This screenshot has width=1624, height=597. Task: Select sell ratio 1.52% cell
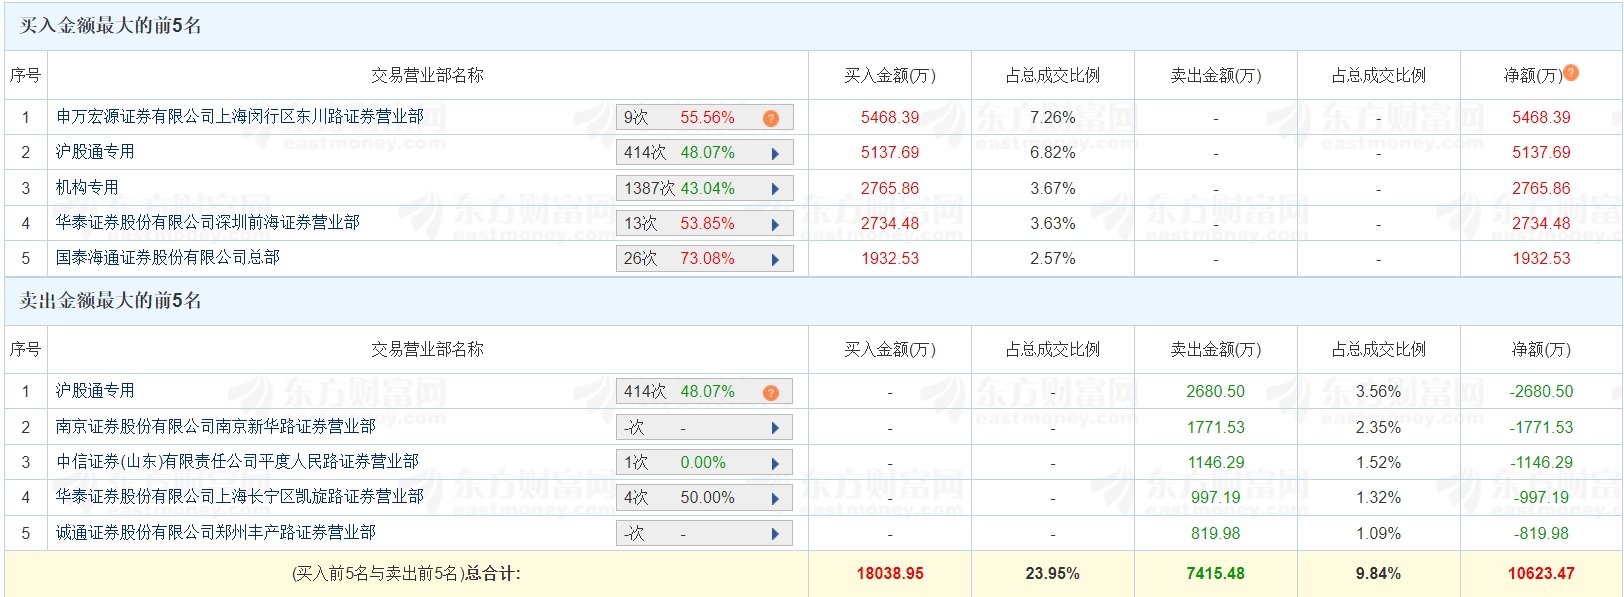tap(1379, 463)
